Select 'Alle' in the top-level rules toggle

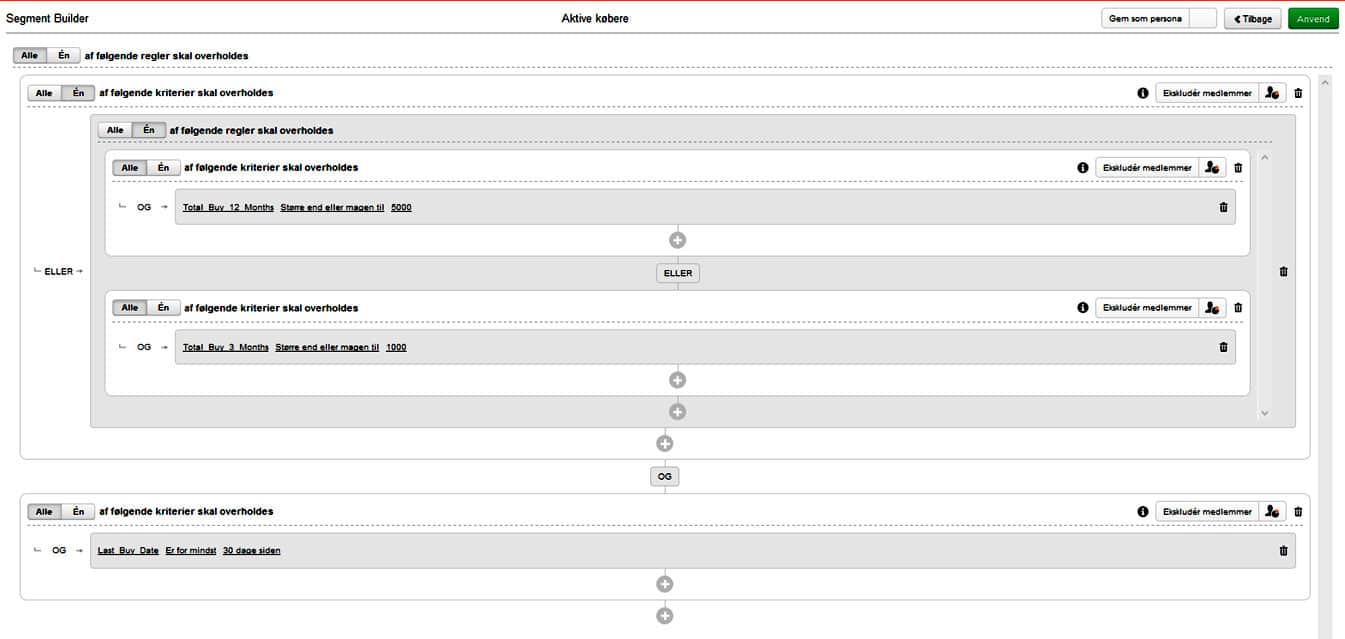point(30,55)
